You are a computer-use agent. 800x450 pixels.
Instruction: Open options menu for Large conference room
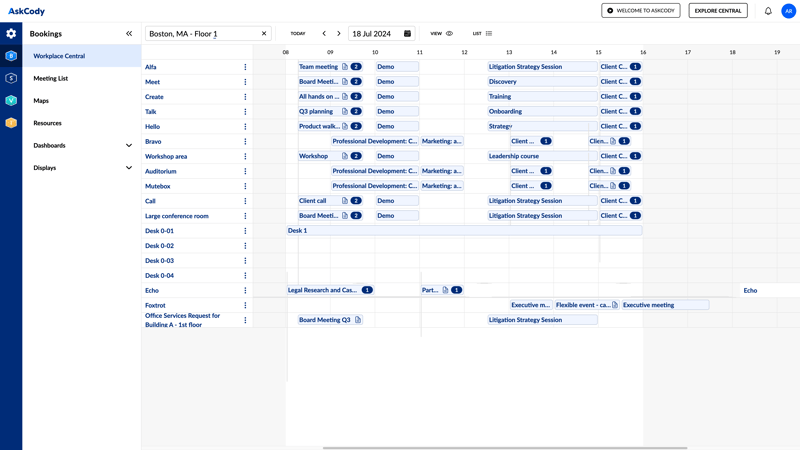[245, 216]
